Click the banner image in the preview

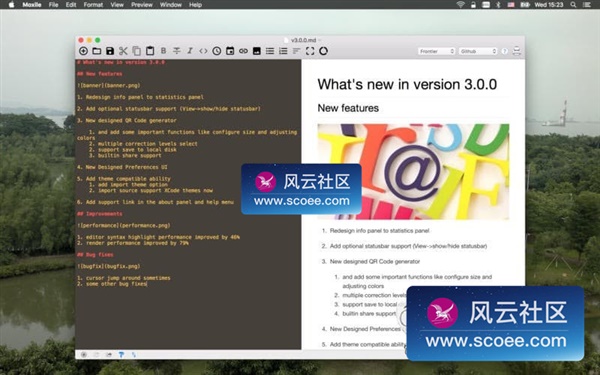pyautogui.click(x=413, y=171)
